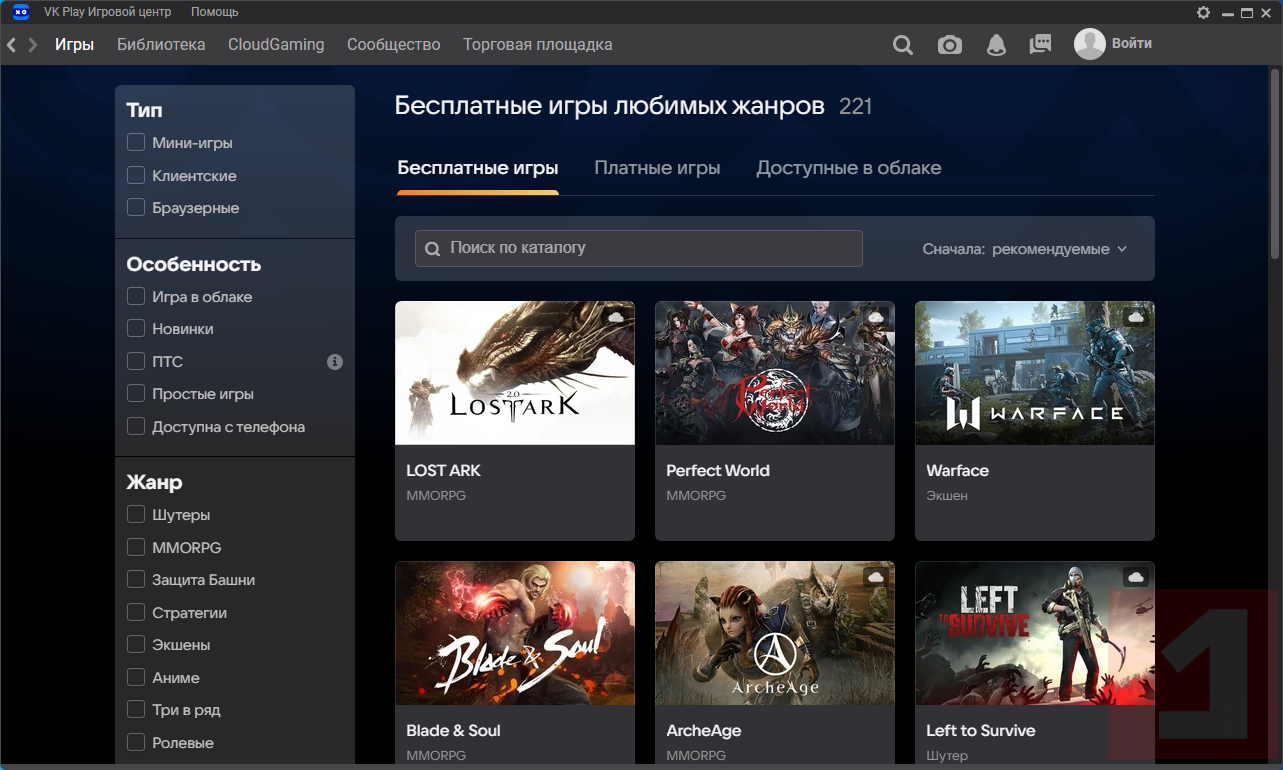Click the cloud icon on Warface card

click(1136, 317)
